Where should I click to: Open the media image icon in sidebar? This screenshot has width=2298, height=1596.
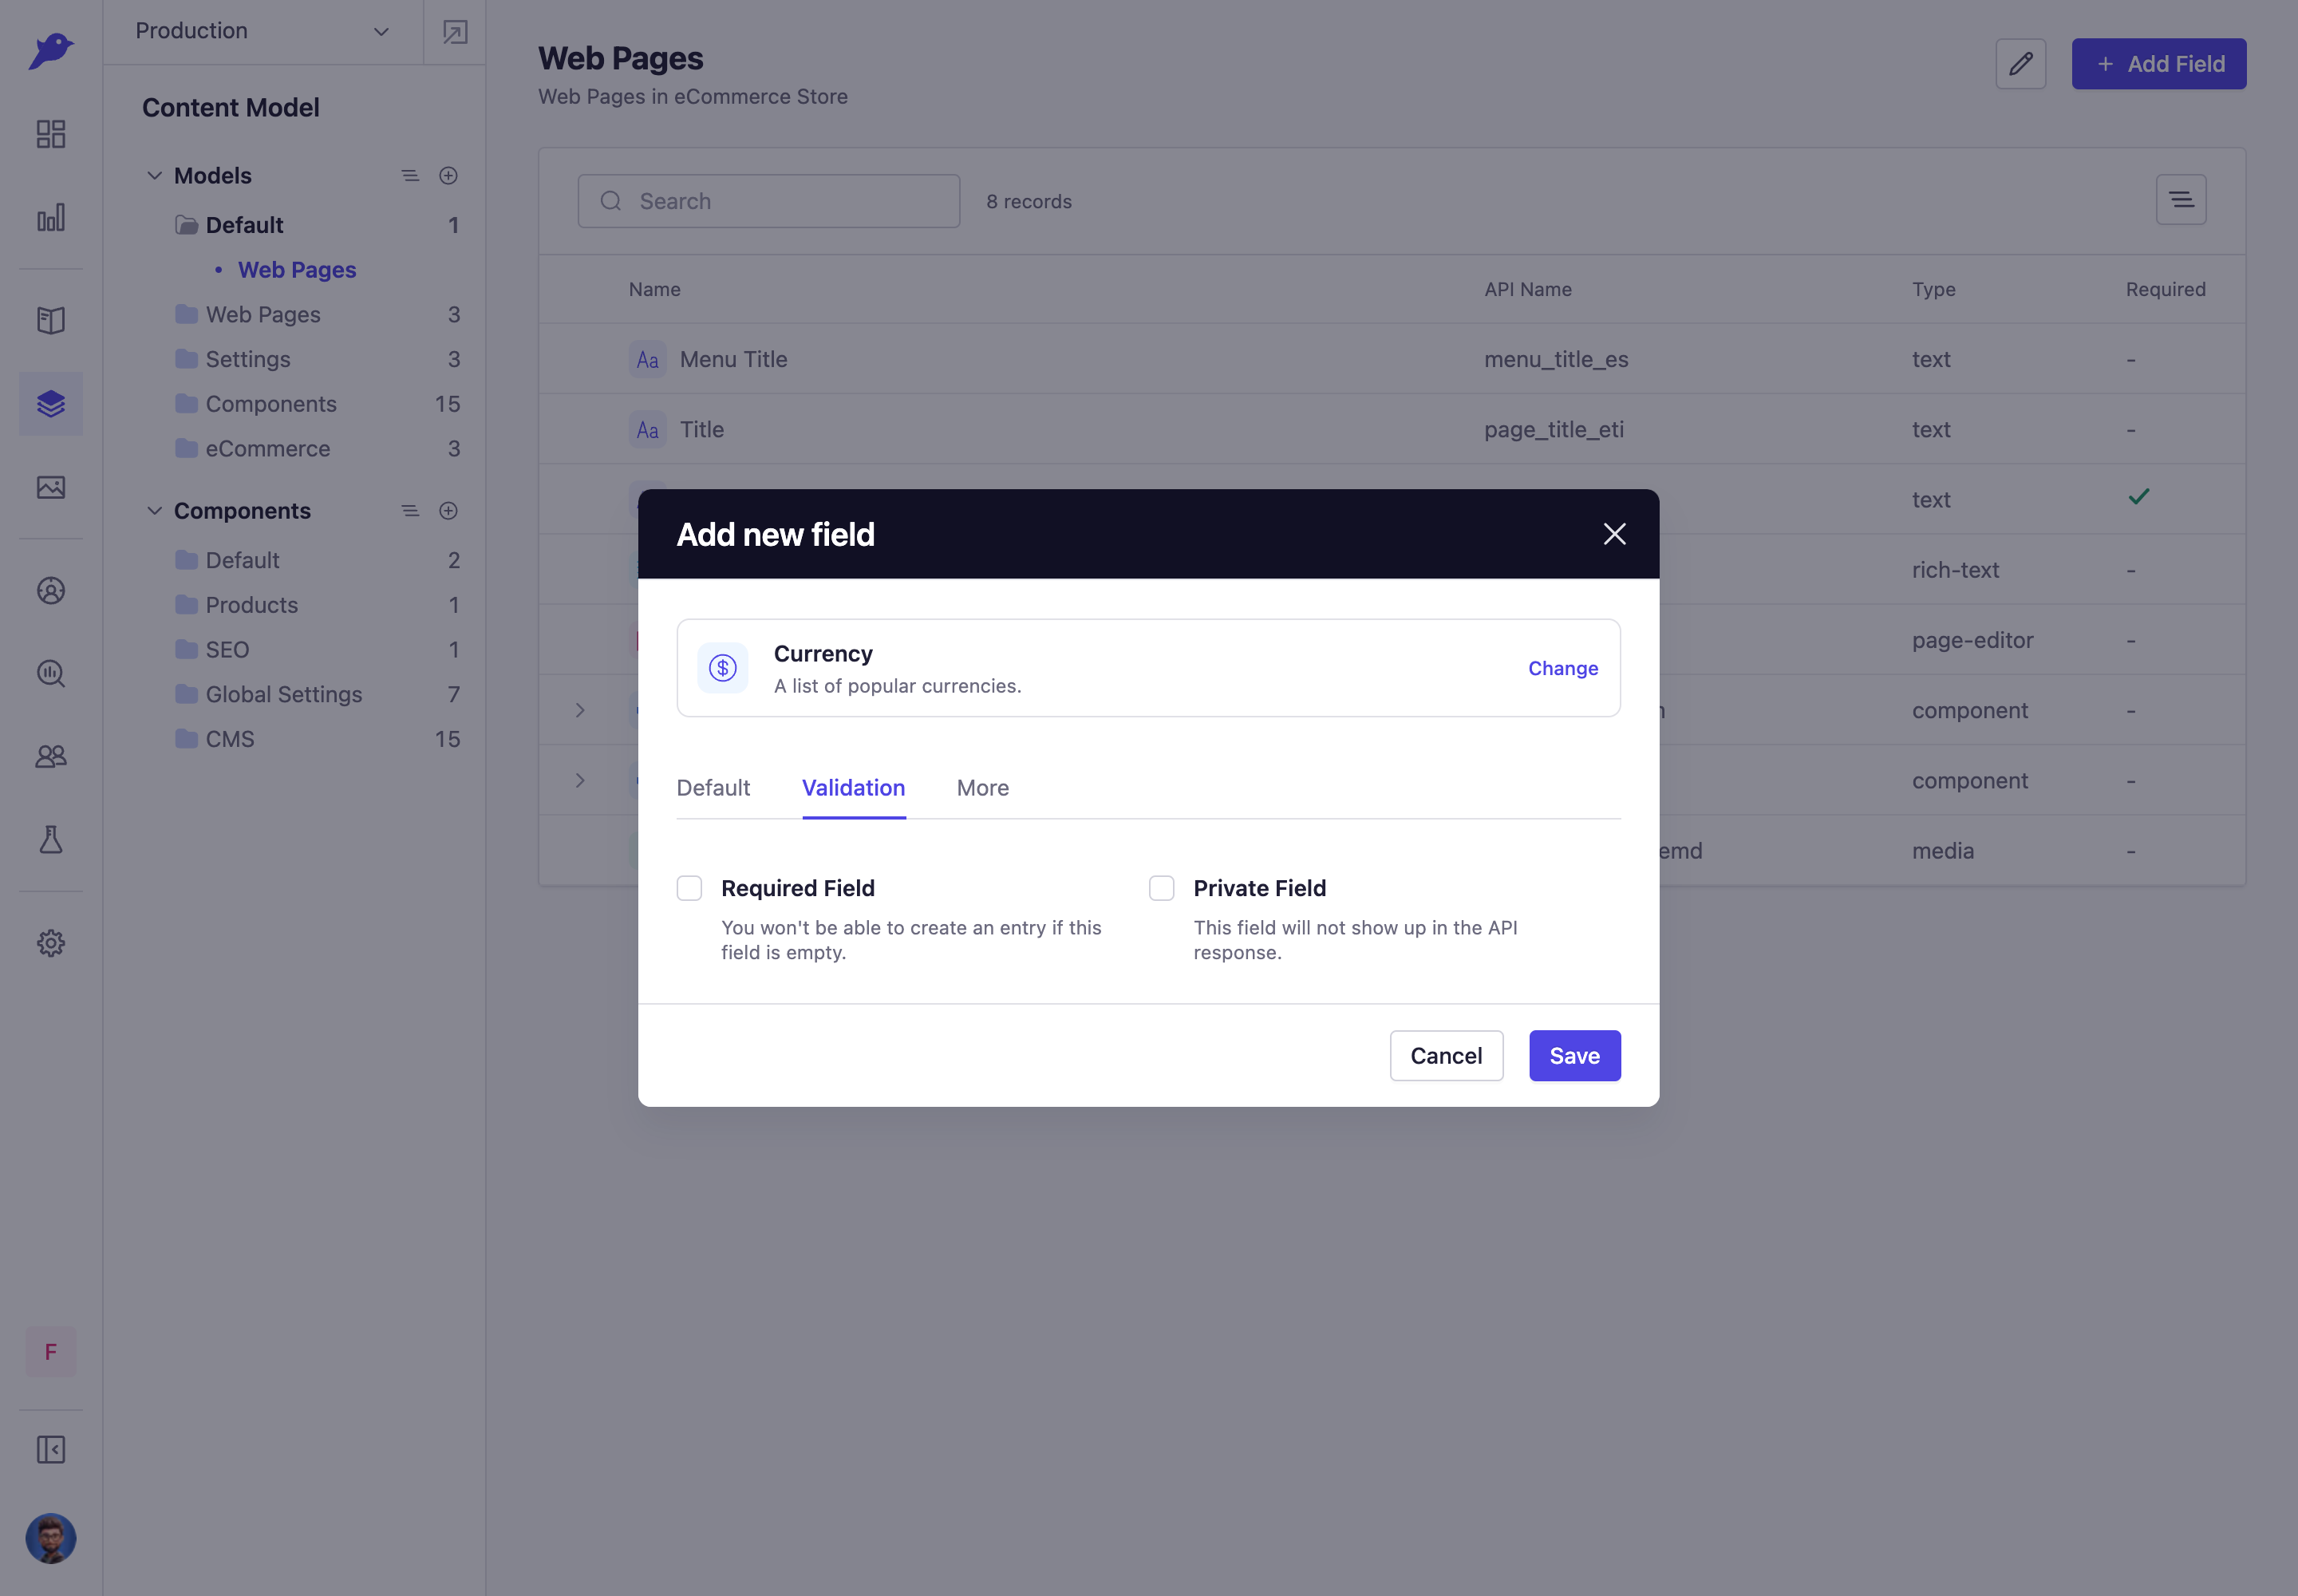(x=51, y=487)
